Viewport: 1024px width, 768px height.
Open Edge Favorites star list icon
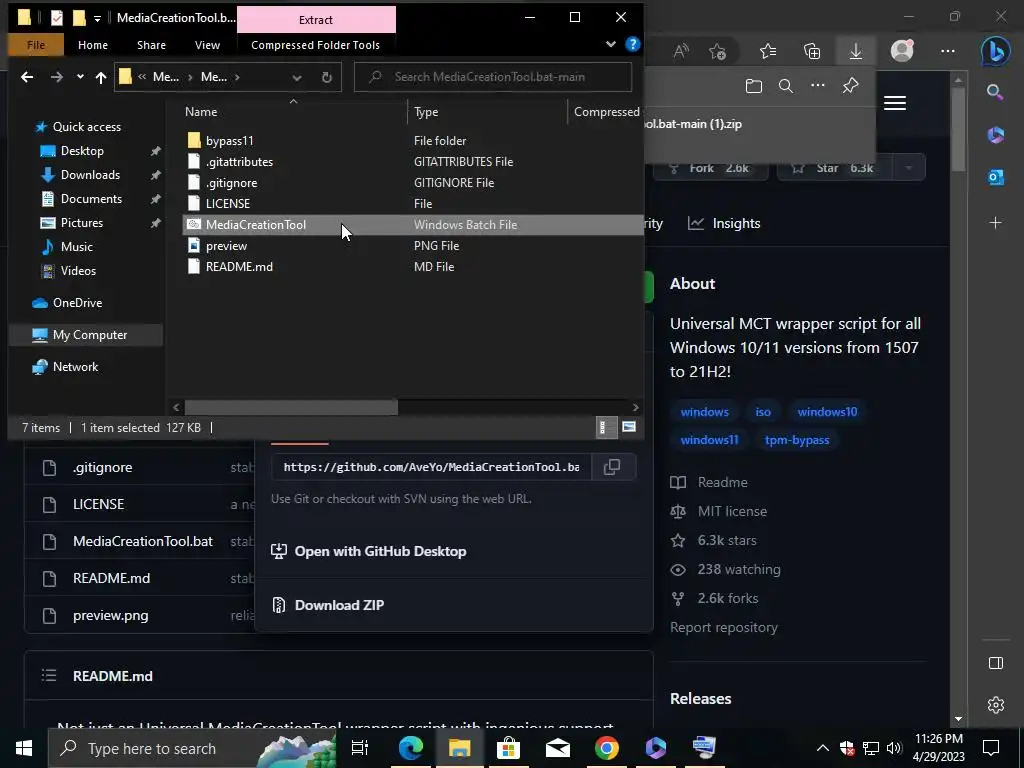point(768,51)
